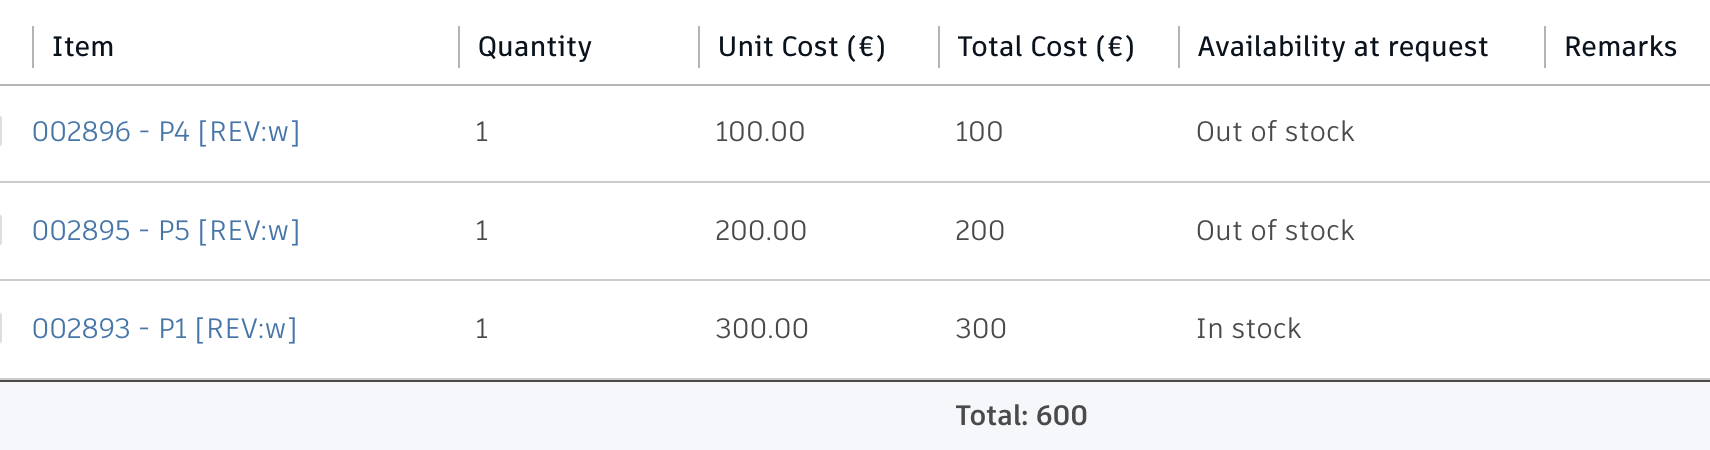Select the 300.00 unit cost cell
Screen dimensions: 1710x450
coord(762,329)
